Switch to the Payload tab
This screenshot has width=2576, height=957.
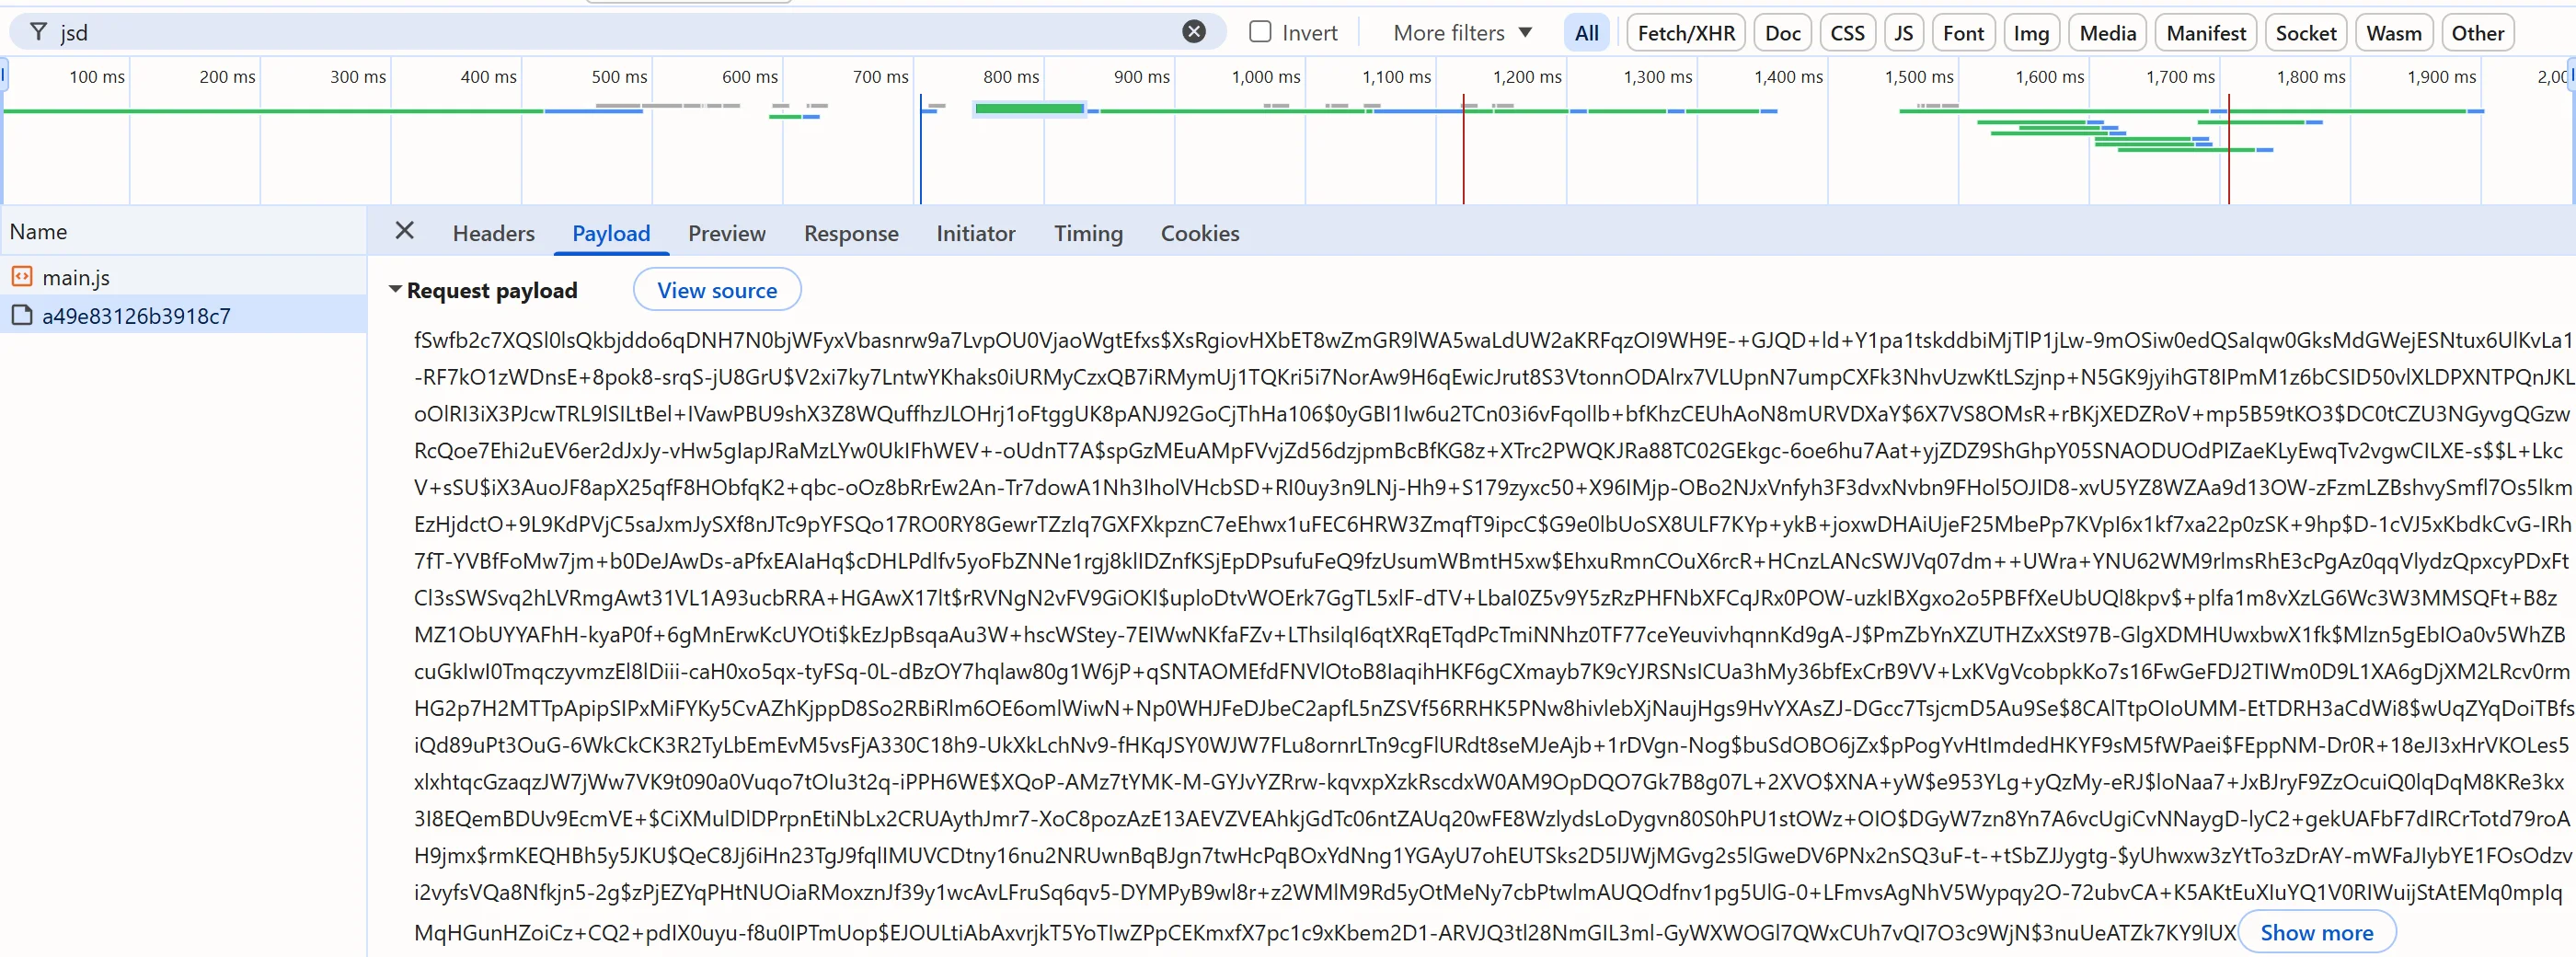(x=611, y=233)
